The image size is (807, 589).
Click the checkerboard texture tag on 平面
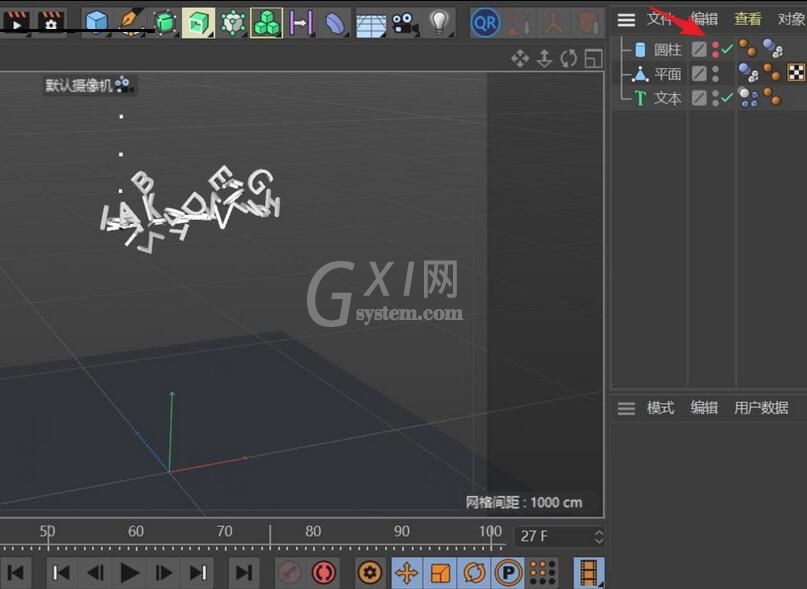coord(796,73)
